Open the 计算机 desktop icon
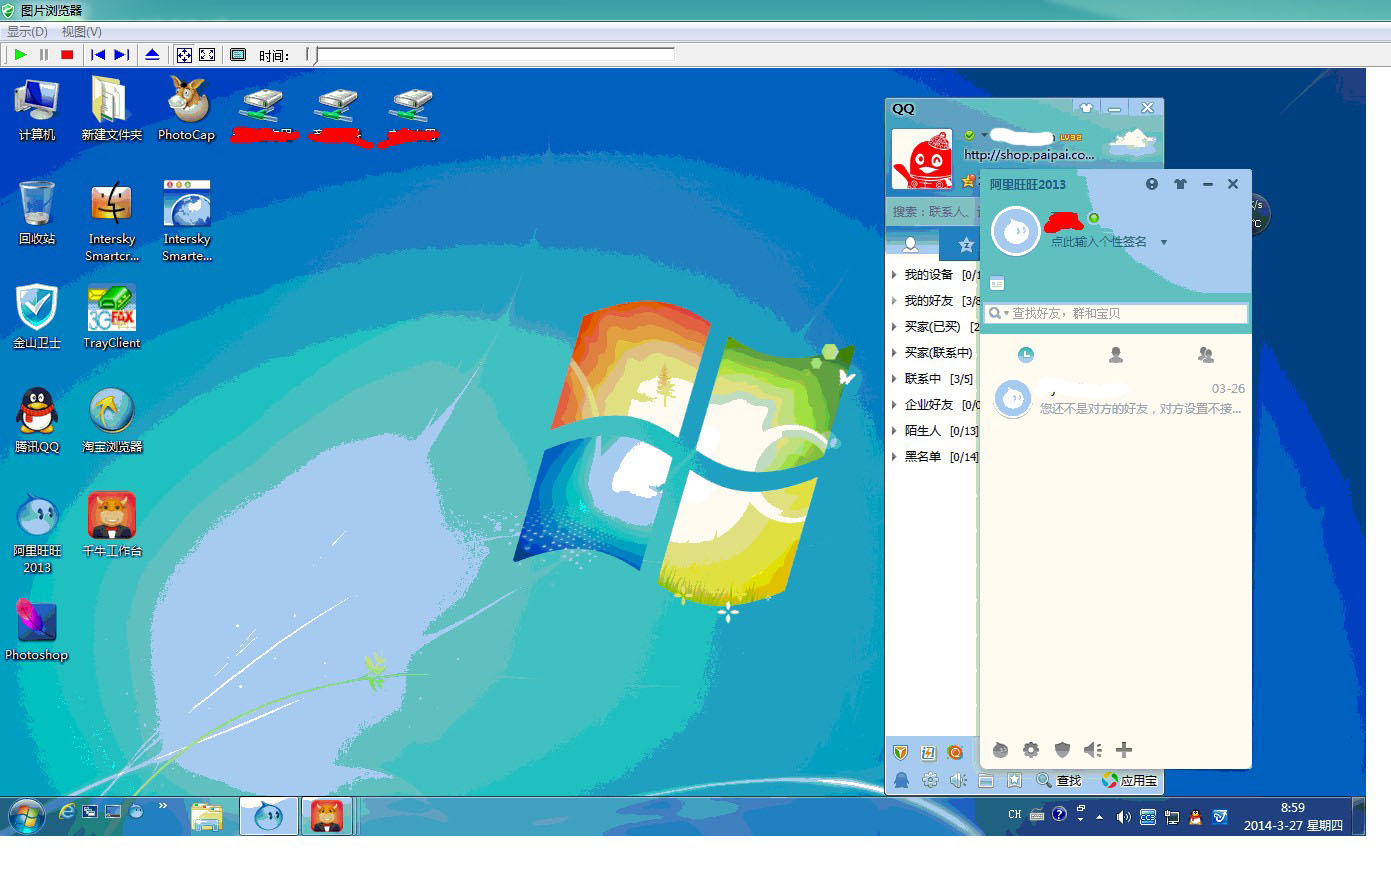The image size is (1391, 892). 37,110
